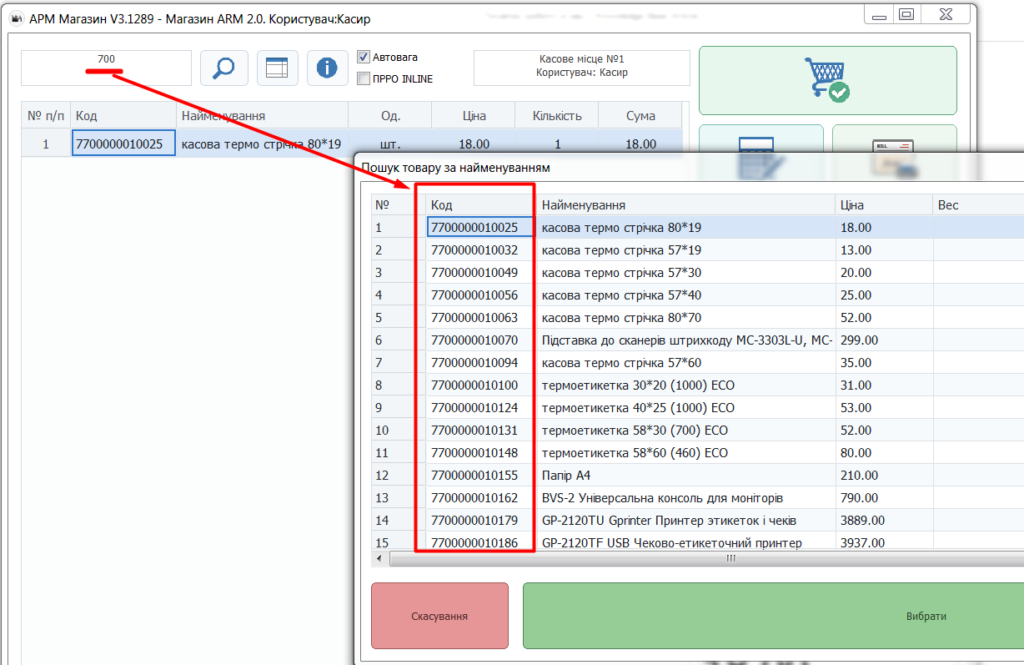The width and height of the screenshot is (1024, 665).
Task: Select row касова термо стрічка 80*70
Action: pyautogui.click(x=697, y=317)
